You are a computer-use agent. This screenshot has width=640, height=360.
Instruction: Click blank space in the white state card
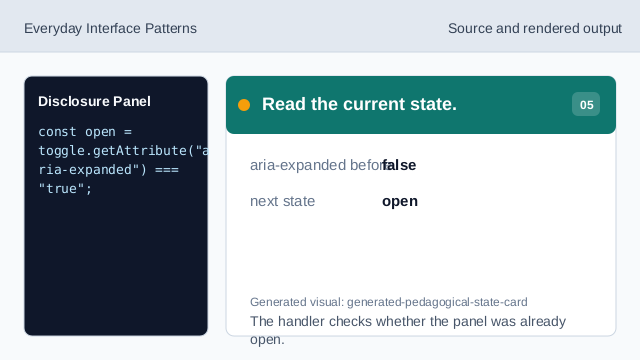click(x=420, y=253)
